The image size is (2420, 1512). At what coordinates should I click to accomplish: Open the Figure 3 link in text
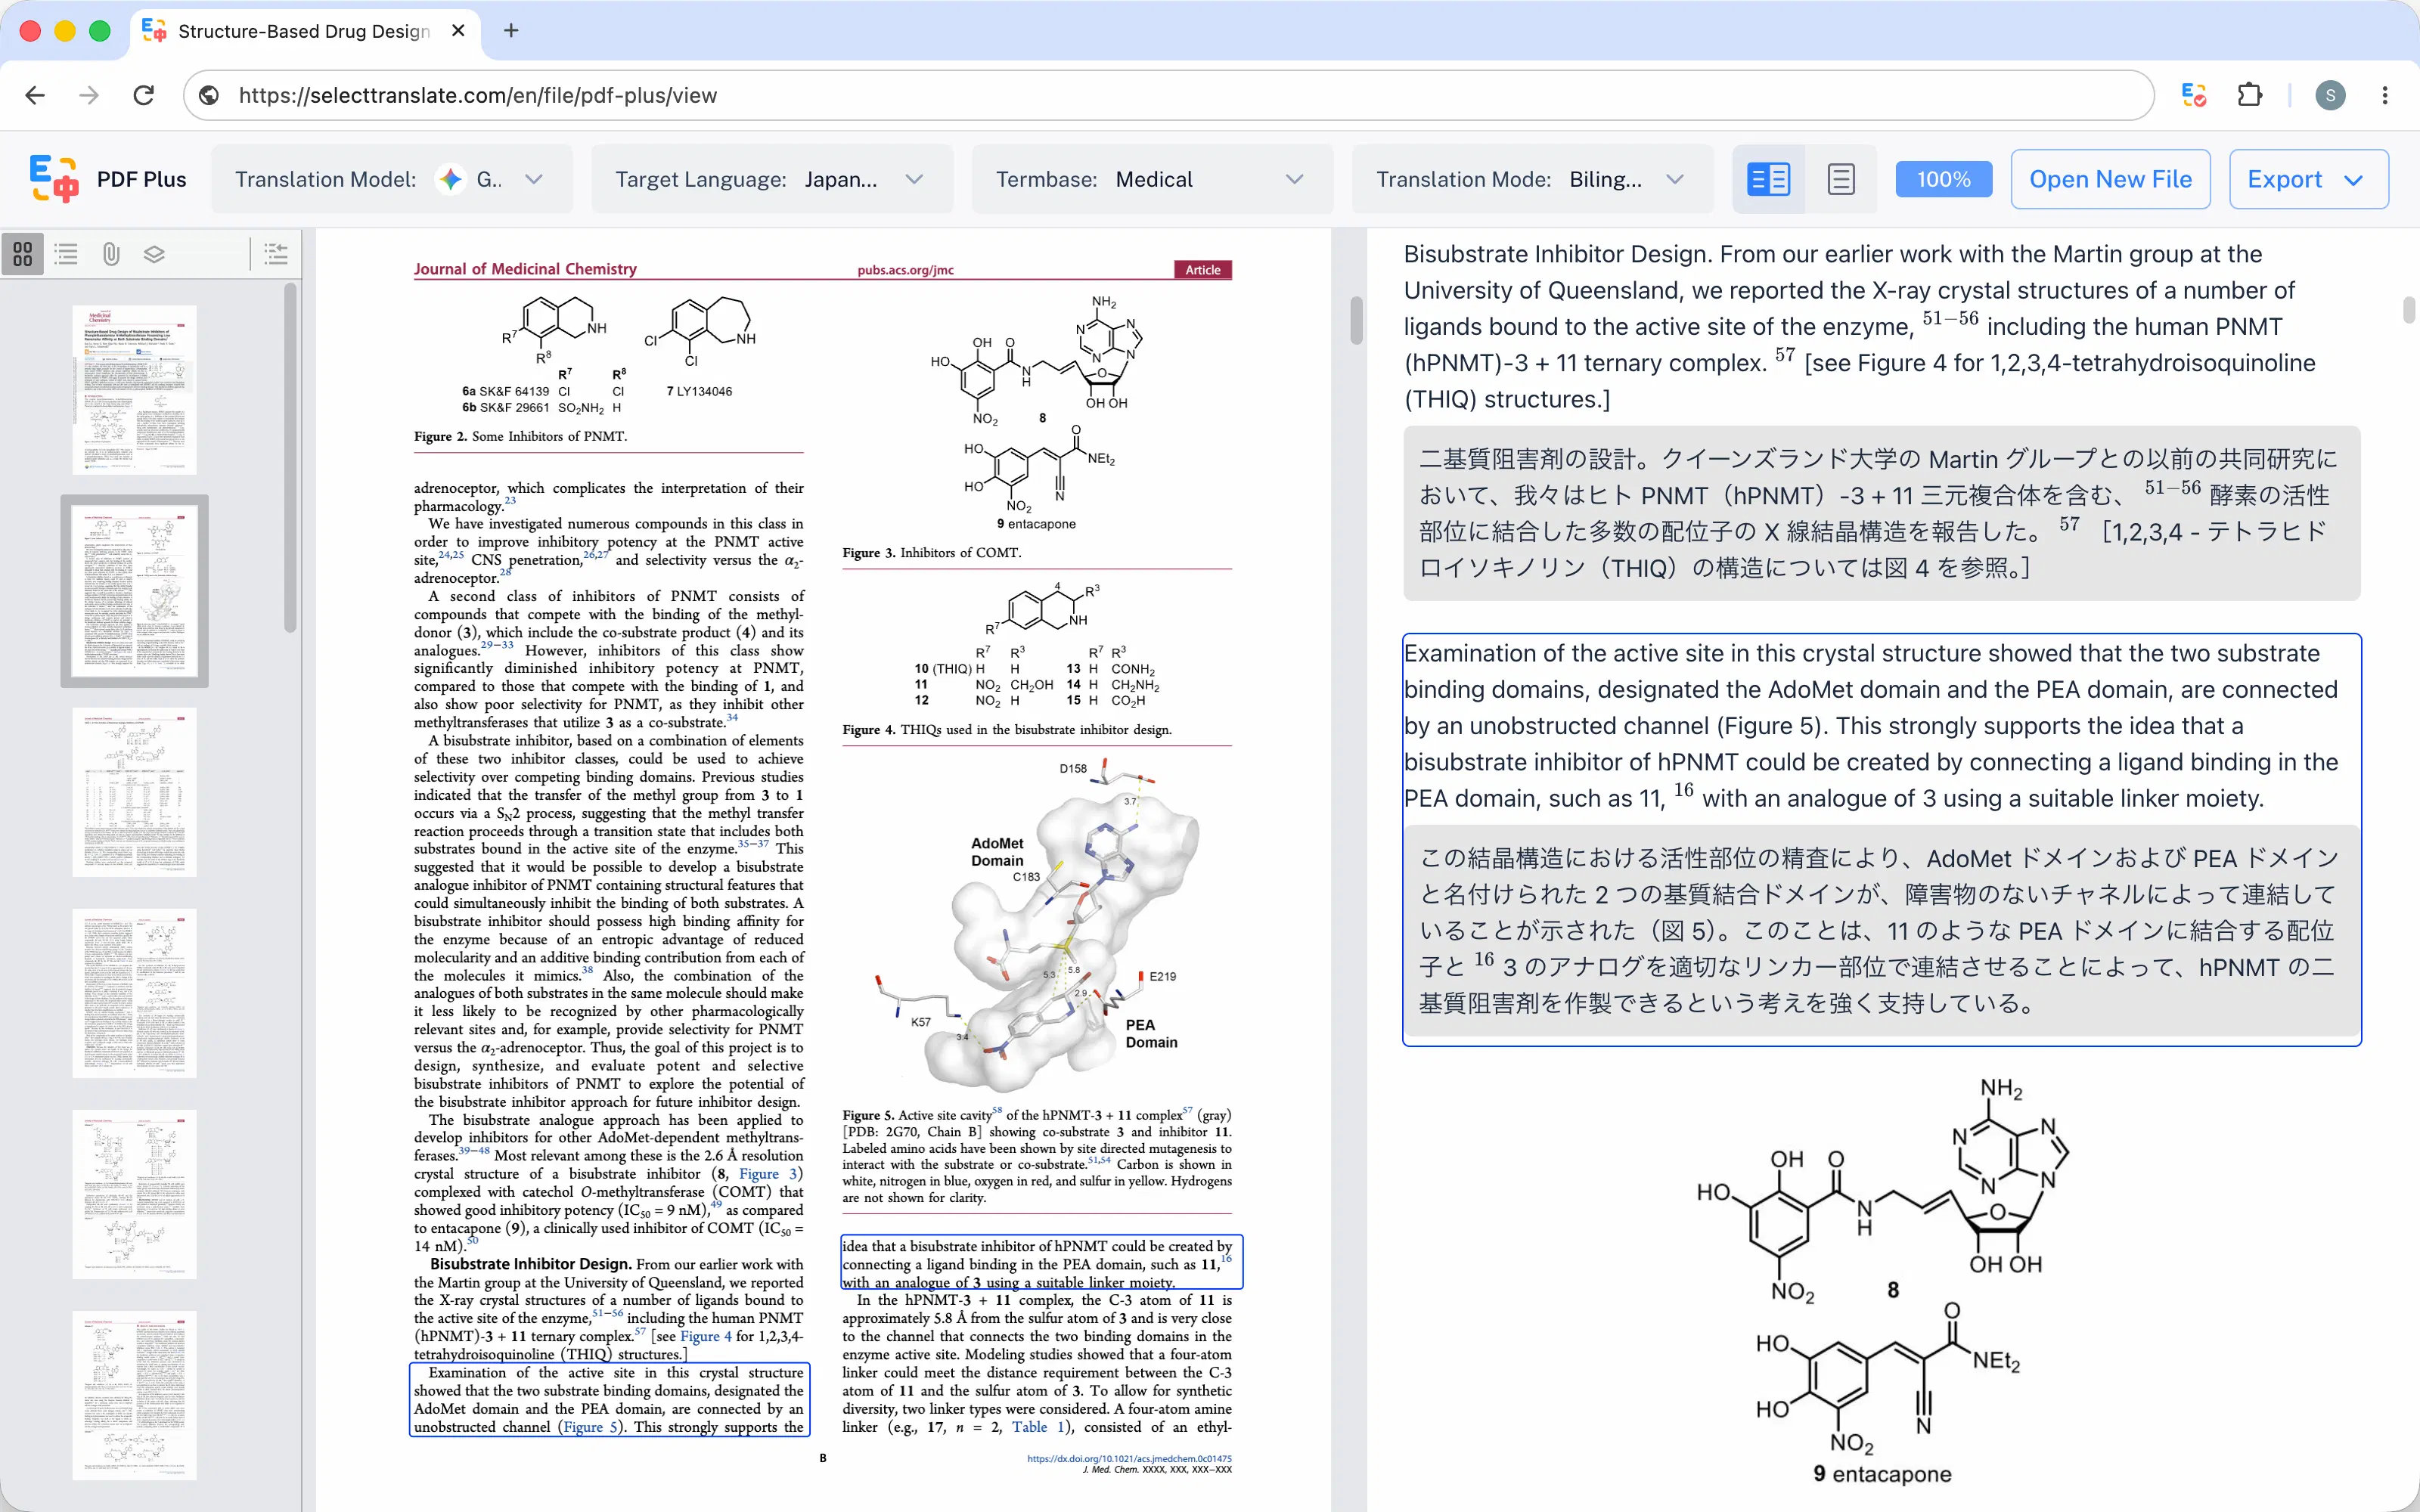[x=769, y=1174]
